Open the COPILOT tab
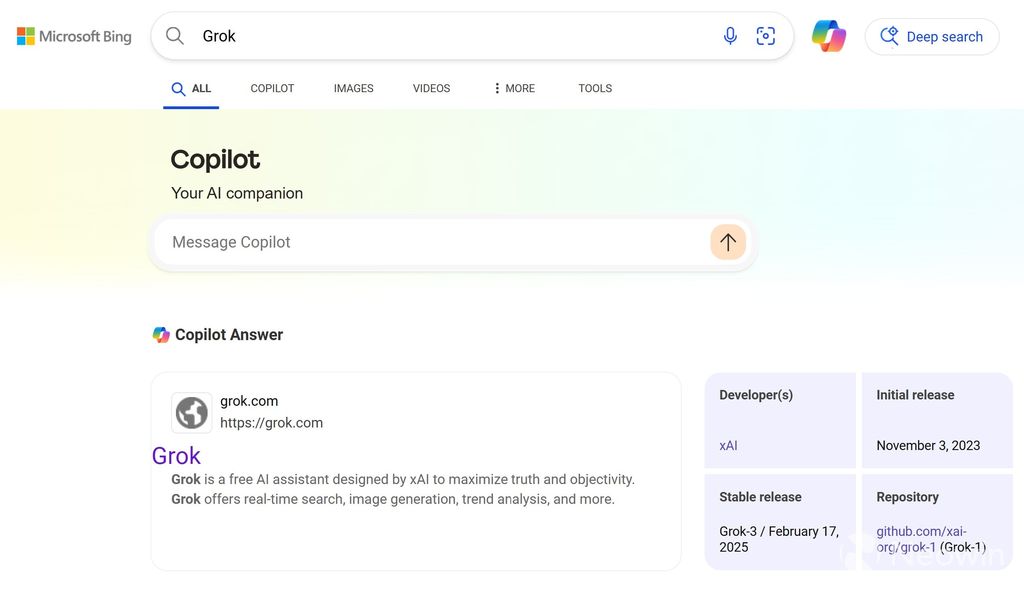The image size is (1024, 594). coord(272,88)
